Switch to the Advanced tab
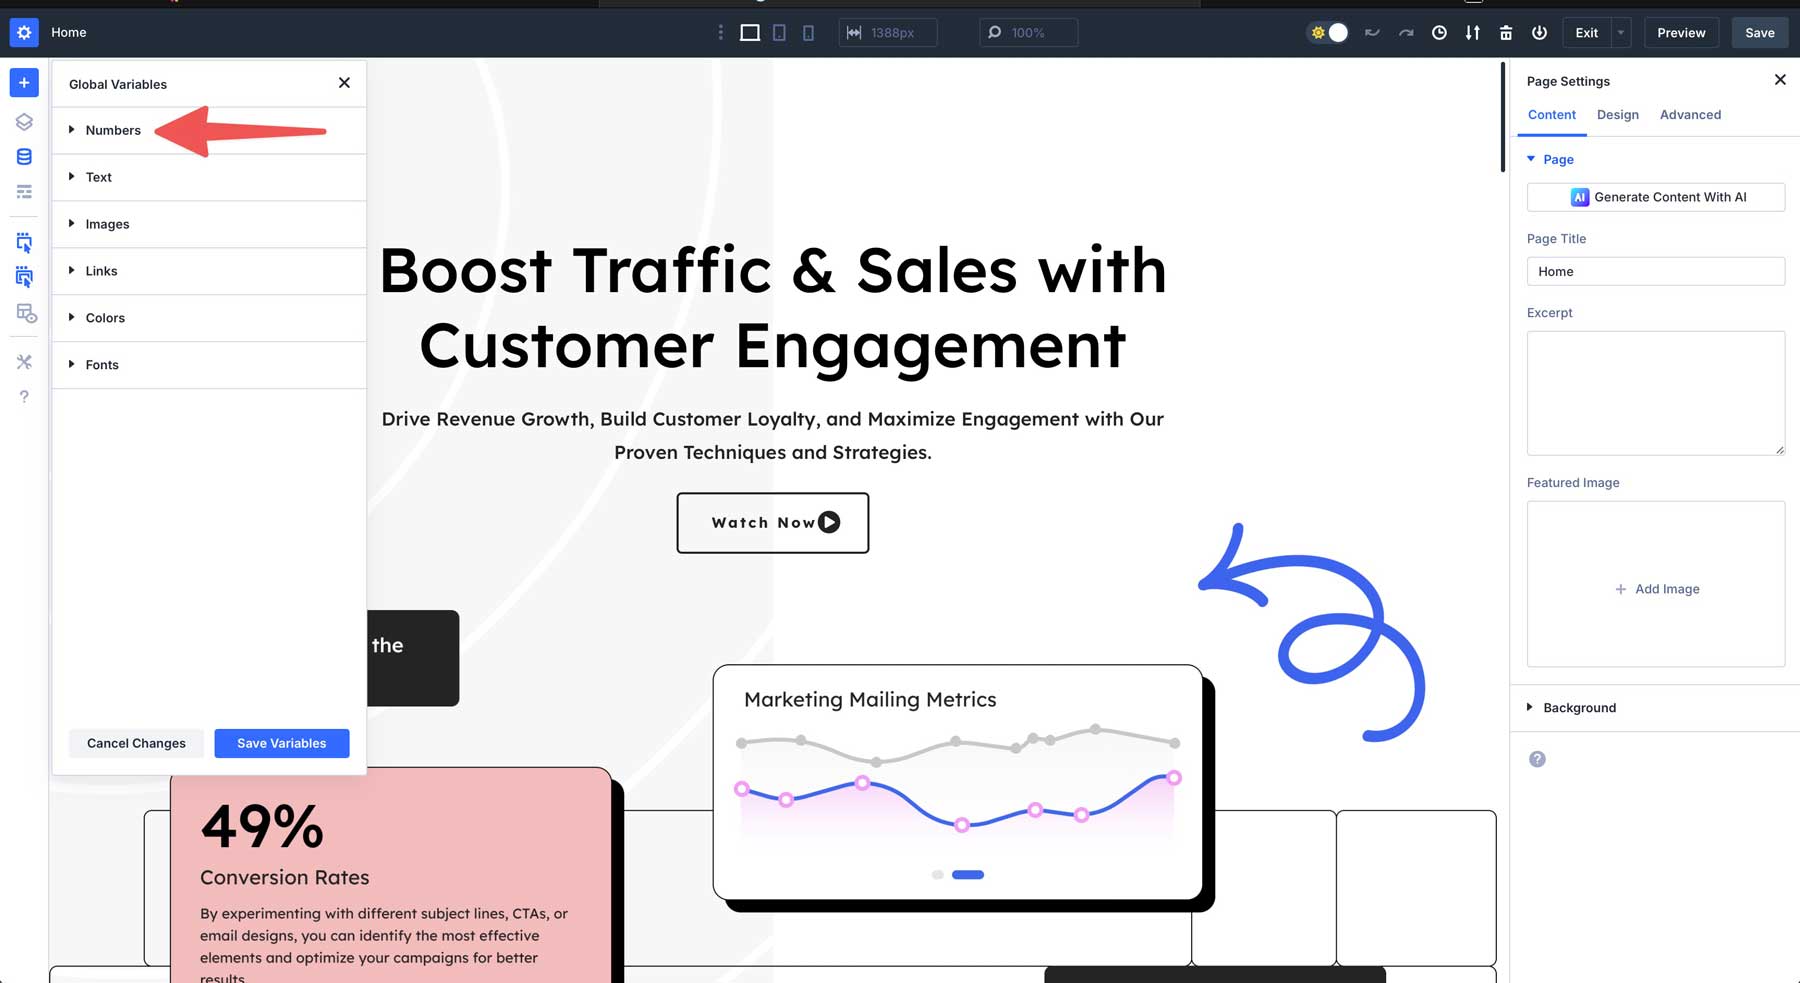Image resolution: width=1800 pixels, height=983 pixels. (x=1690, y=114)
